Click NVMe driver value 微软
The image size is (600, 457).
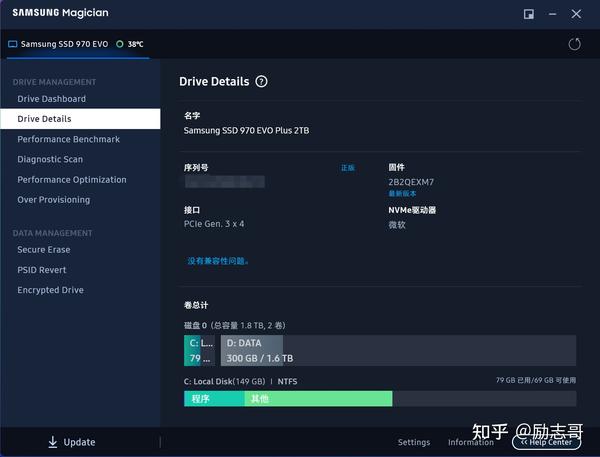[x=397, y=225]
